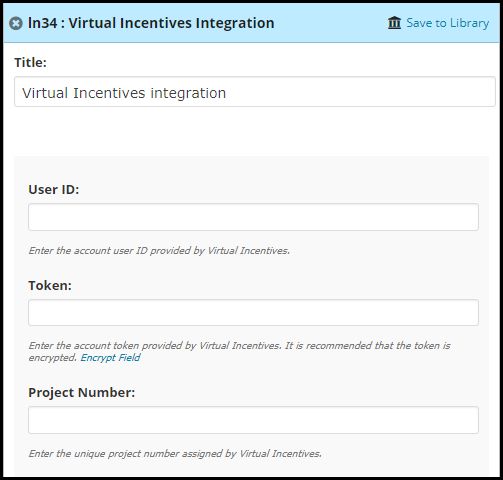Focus the Project Number input box
The image size is (503, 480).
coord(253,420)
